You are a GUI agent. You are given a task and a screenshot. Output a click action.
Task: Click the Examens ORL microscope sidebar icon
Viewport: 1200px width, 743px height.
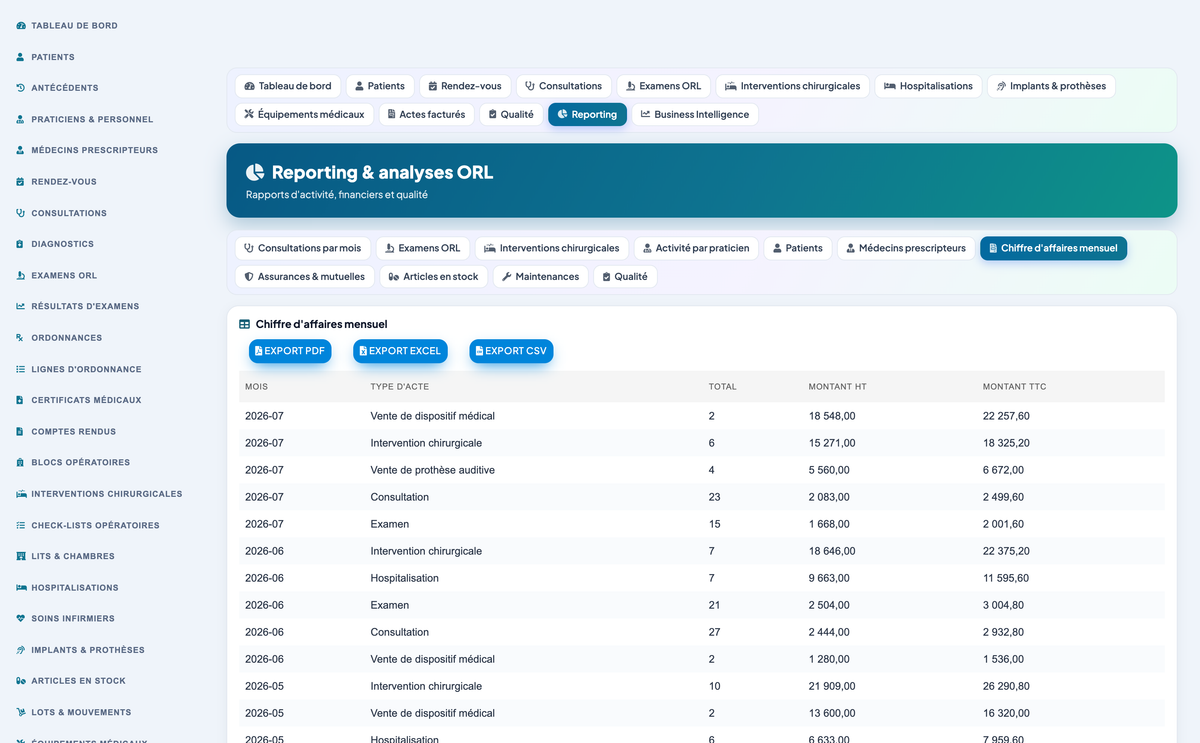click(x=21, y=275)
